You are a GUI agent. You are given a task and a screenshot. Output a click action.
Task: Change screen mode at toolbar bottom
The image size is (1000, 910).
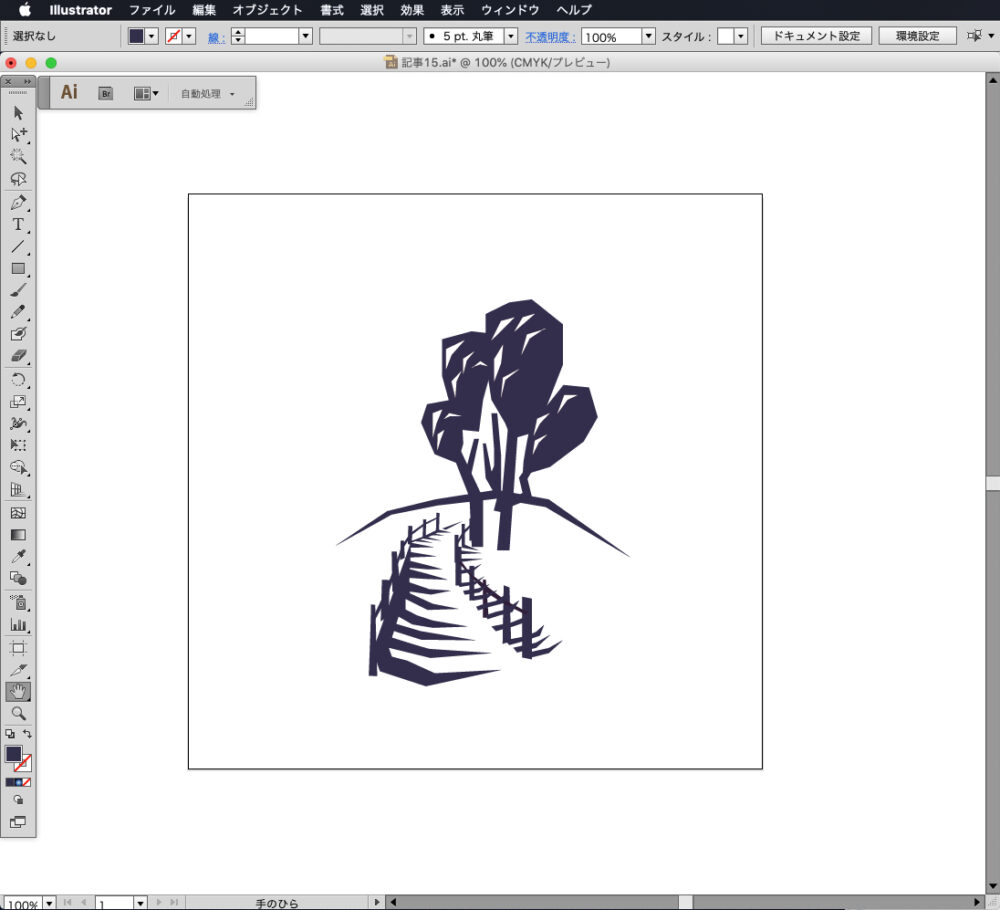[x=18, y=822]
